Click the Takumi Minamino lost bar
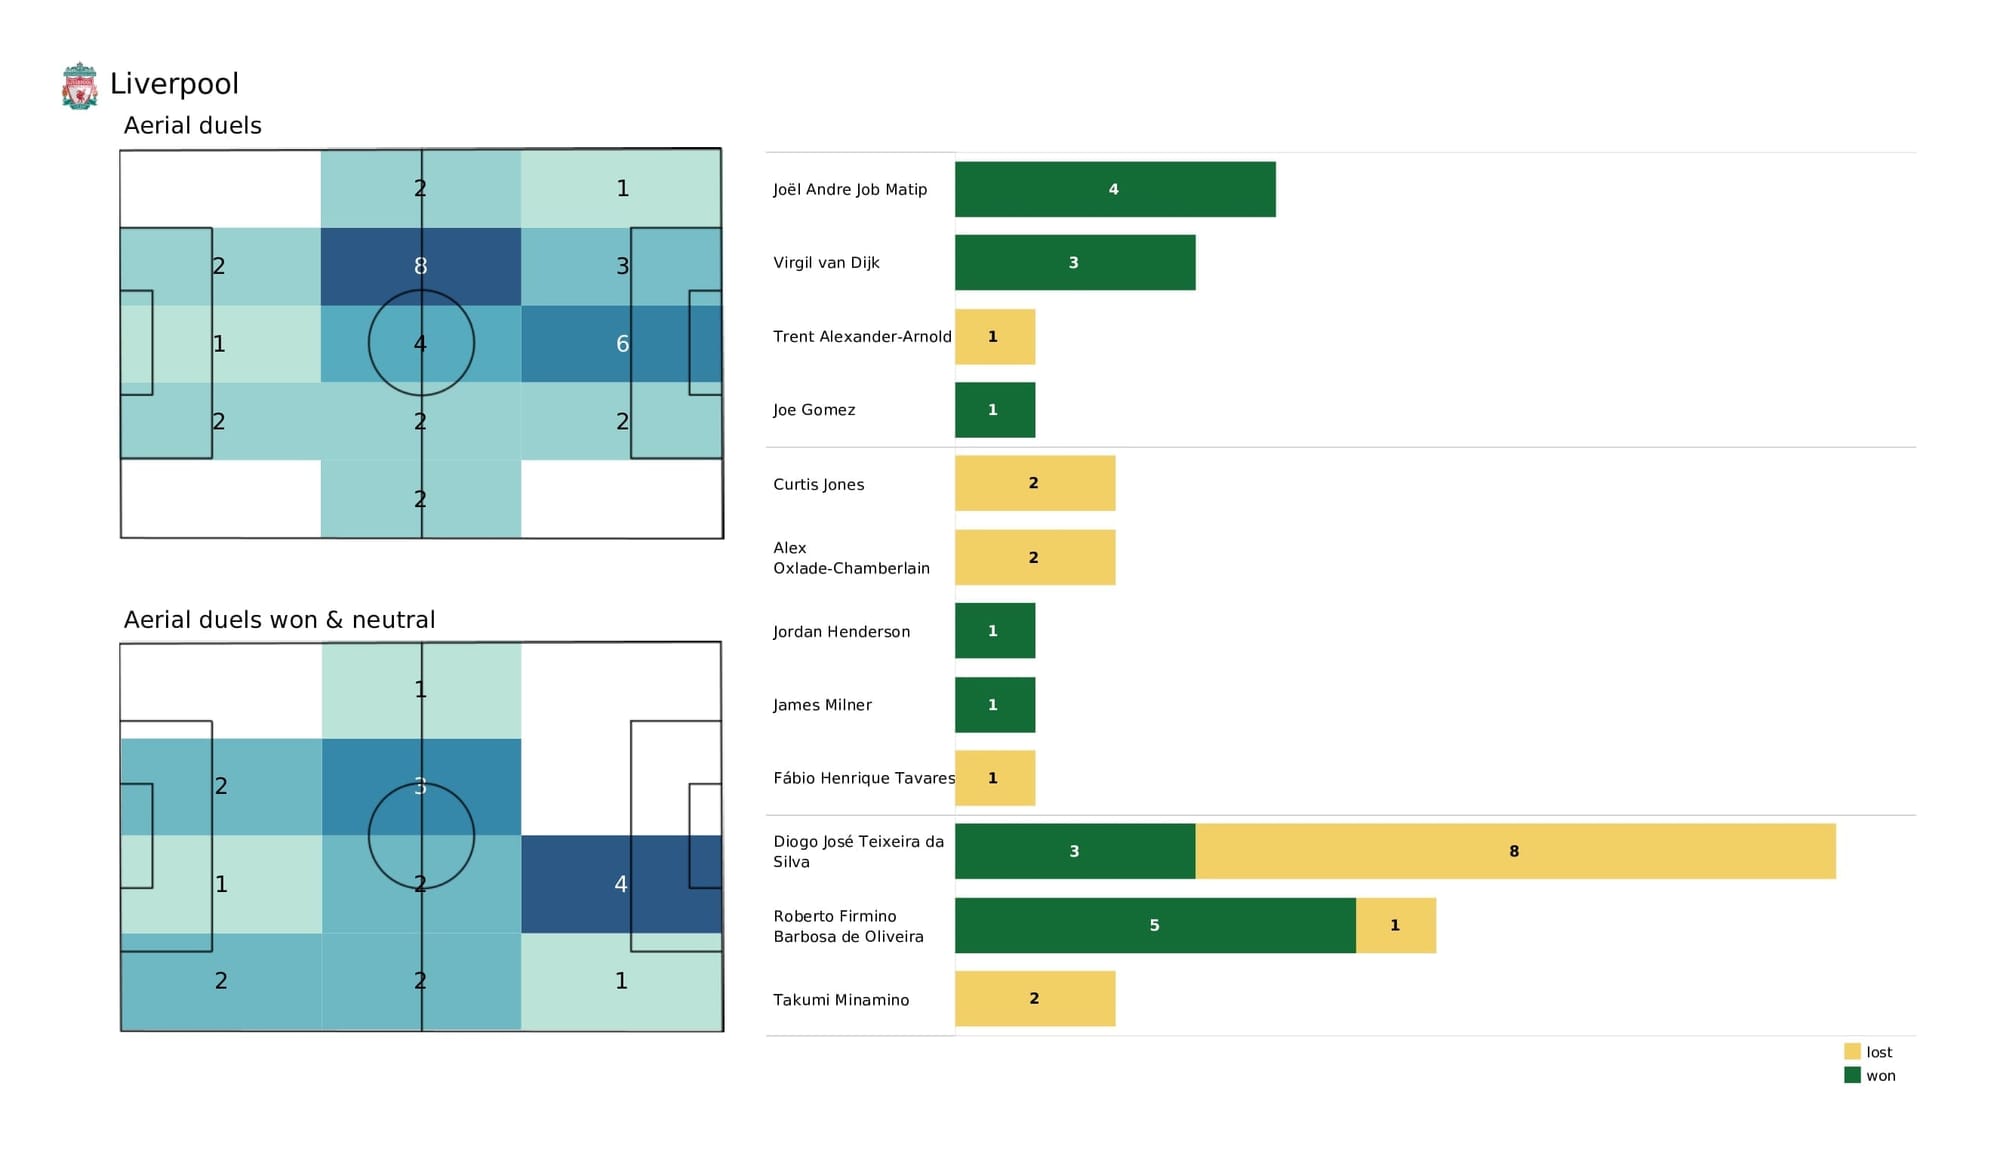Screen dimensions: 2000x1175 pyautogui.click(x=1031, y=1000)
